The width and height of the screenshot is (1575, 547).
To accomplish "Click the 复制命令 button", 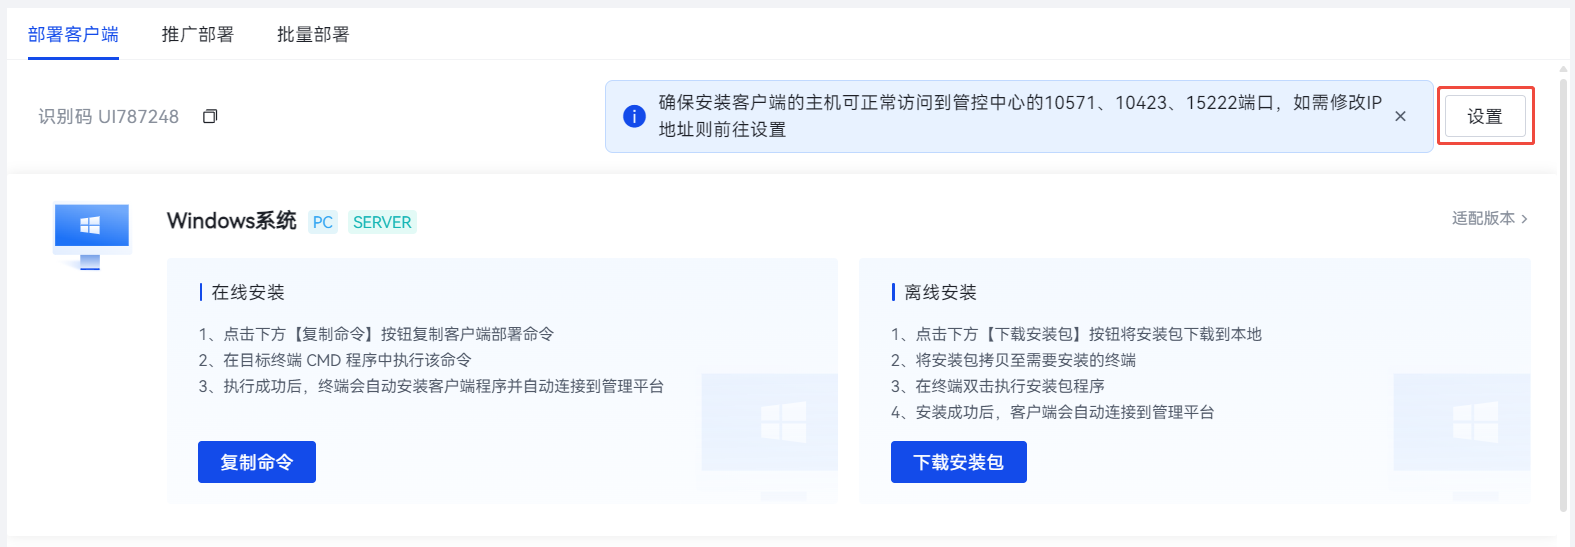I will (257, 462).
